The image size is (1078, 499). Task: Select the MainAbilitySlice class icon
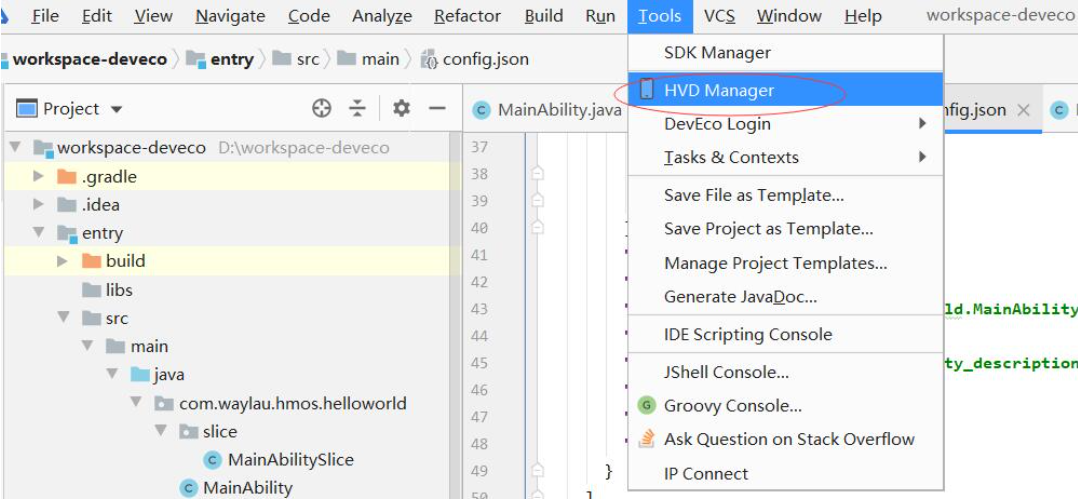point(212,460)
